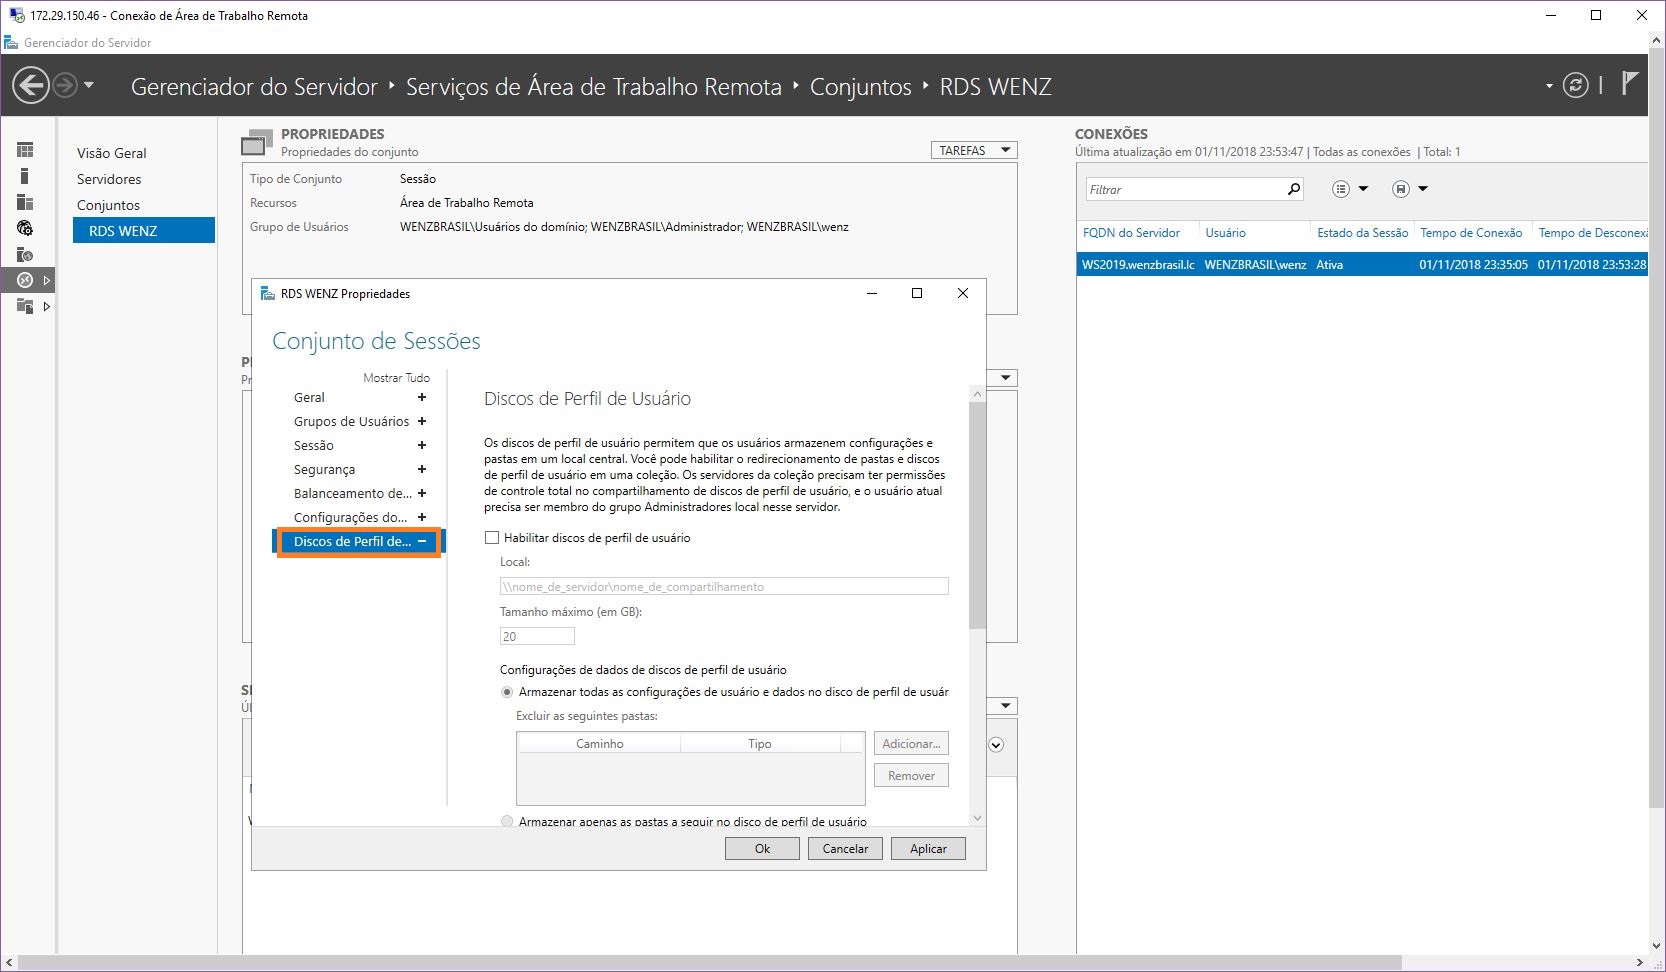Select the All Servers icon in sidebar

click(25, 202)
